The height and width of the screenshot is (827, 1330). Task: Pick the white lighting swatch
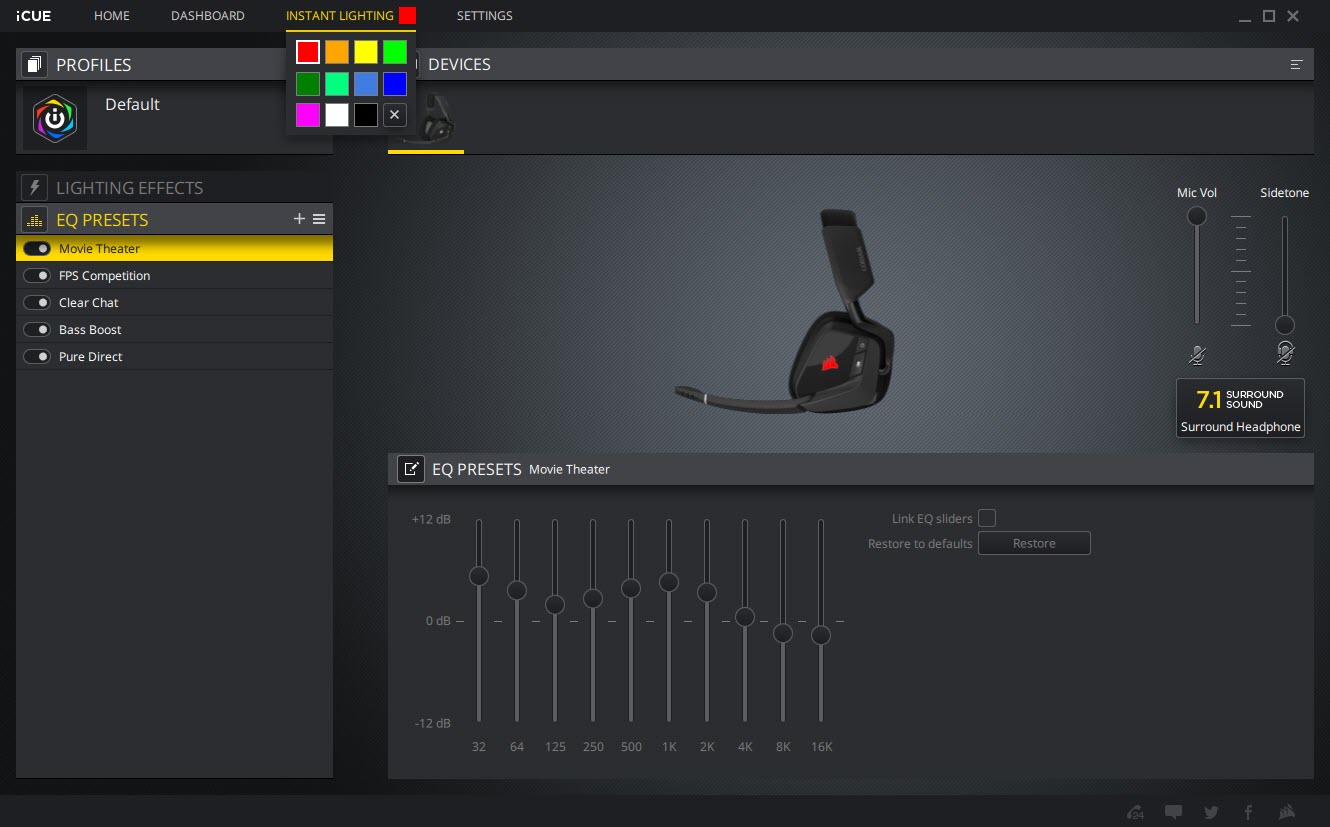(337, 115)
